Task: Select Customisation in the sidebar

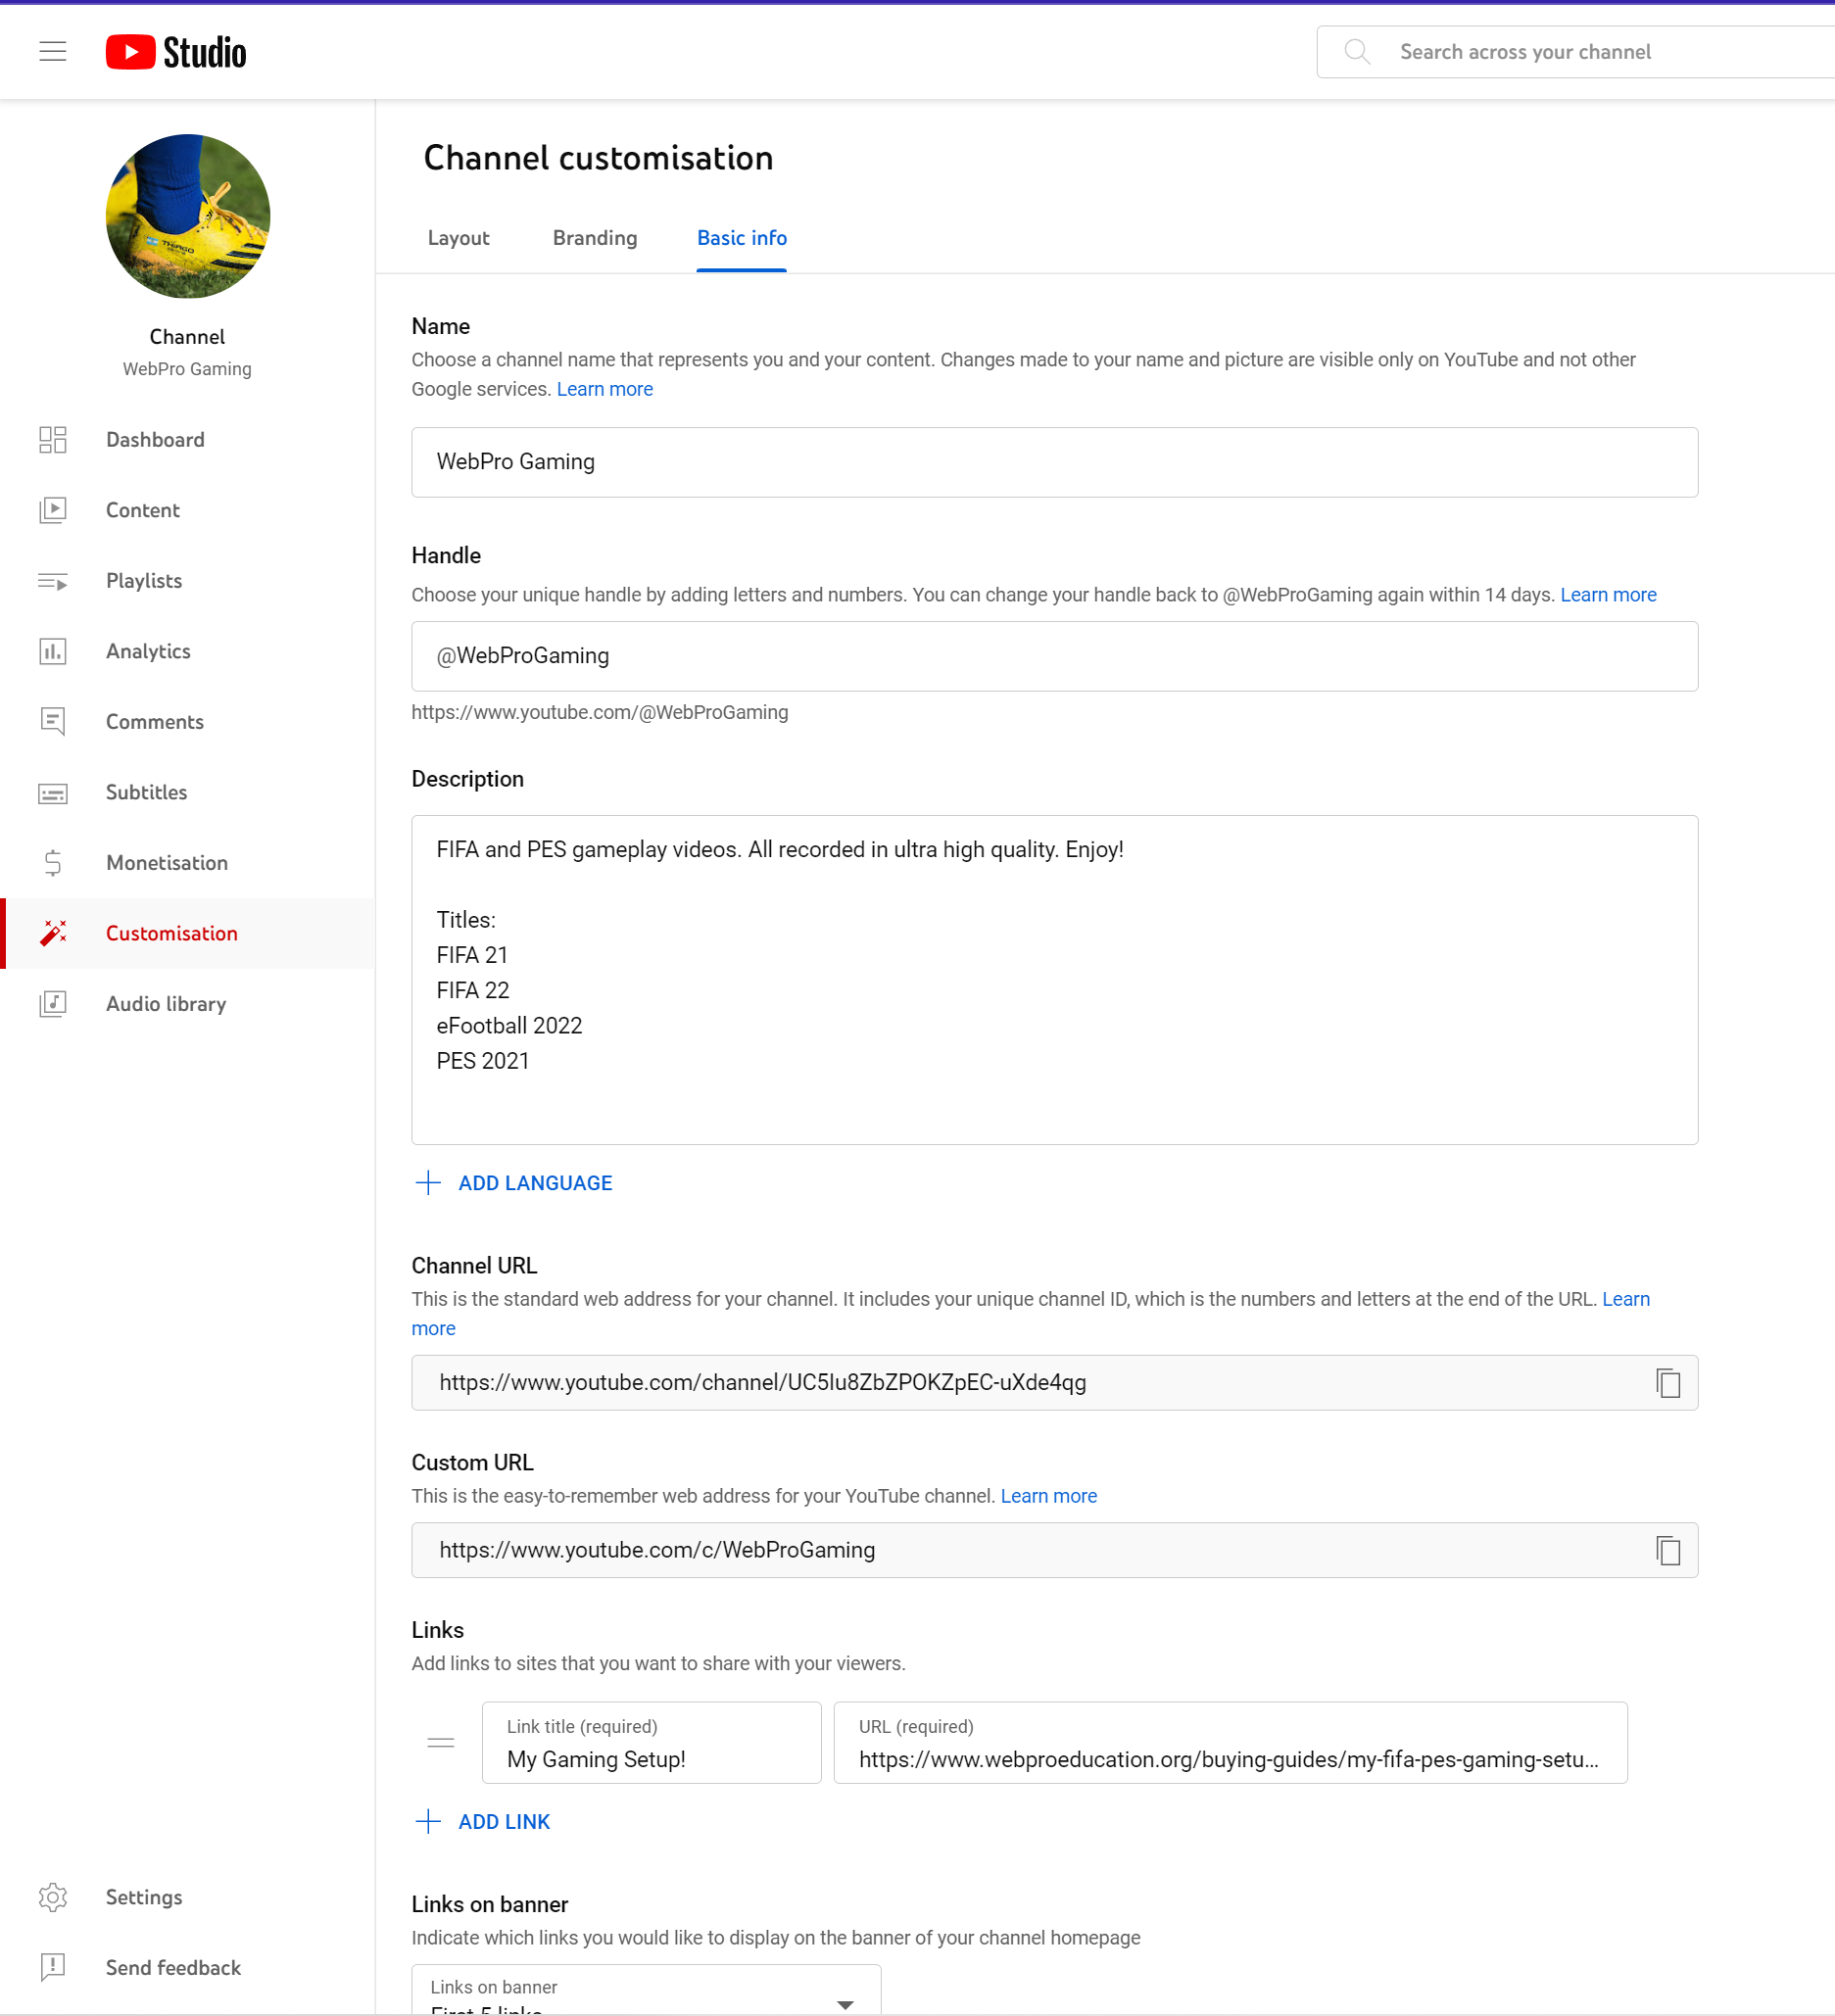Action: [x=188, y=933]
